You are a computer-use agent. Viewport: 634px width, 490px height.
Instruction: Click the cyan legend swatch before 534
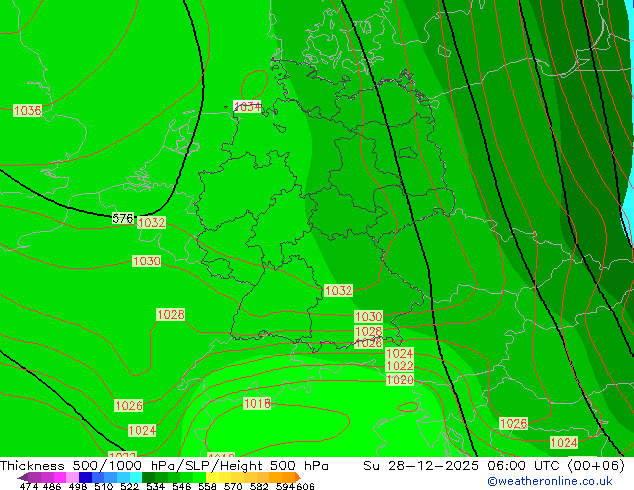(136, 477)
